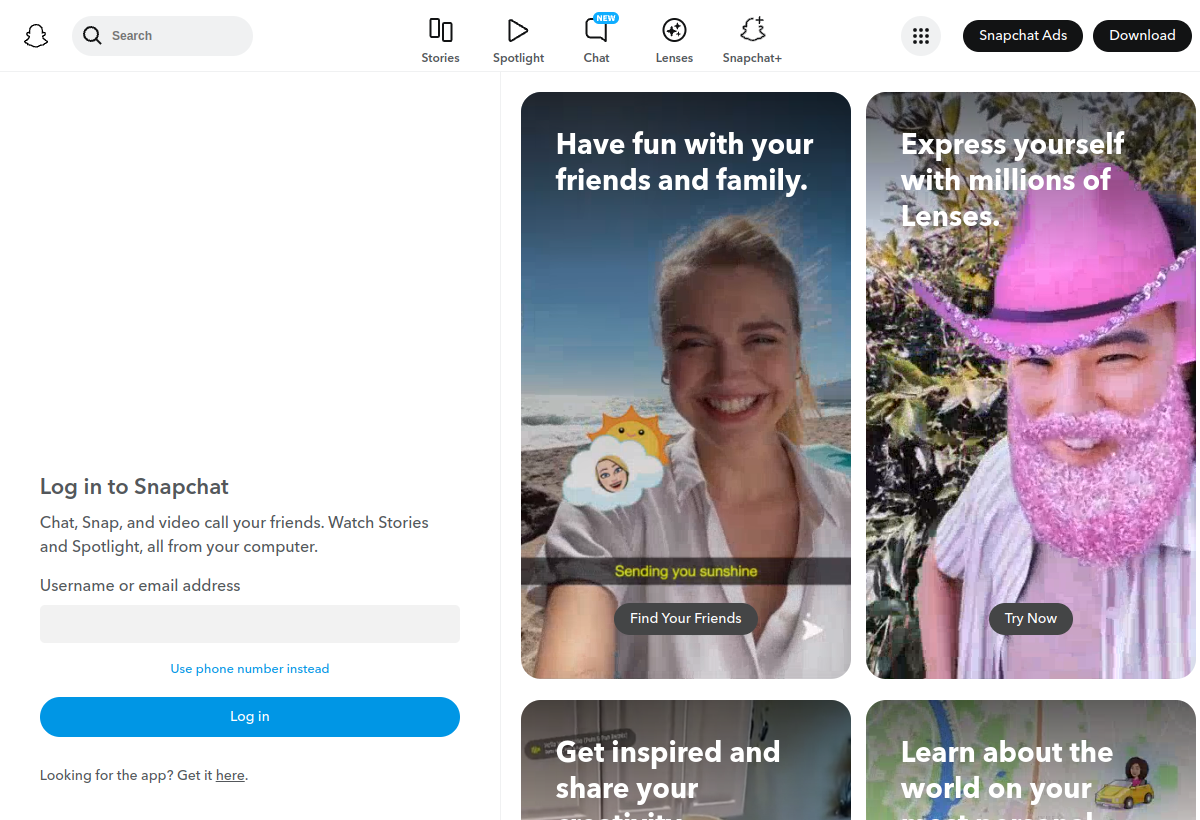The height and width of the screenshot is (820, 1200).
Task: Open the 'Get inspired and share' card
Action: (x=686, y=760)
